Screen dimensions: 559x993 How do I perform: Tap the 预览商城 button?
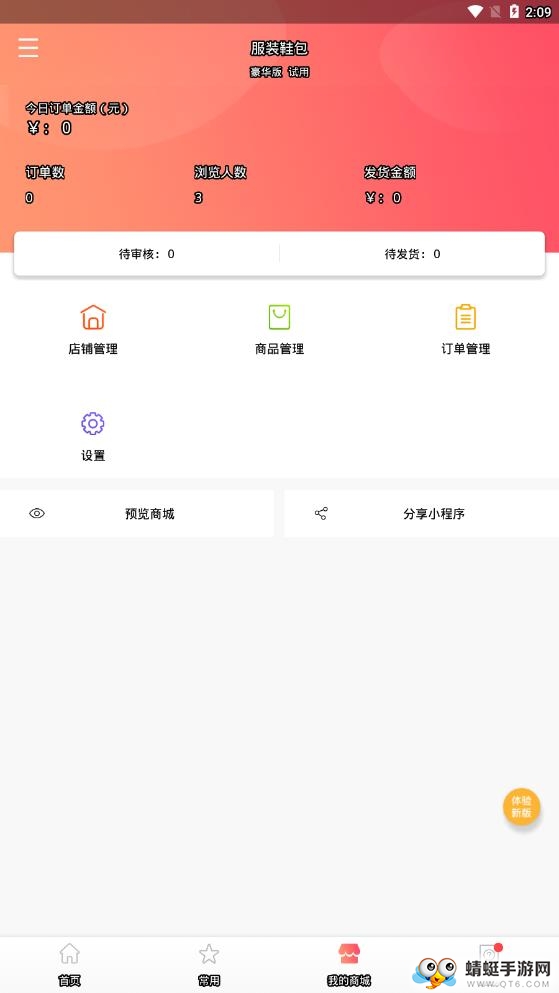tap(137, 513)
